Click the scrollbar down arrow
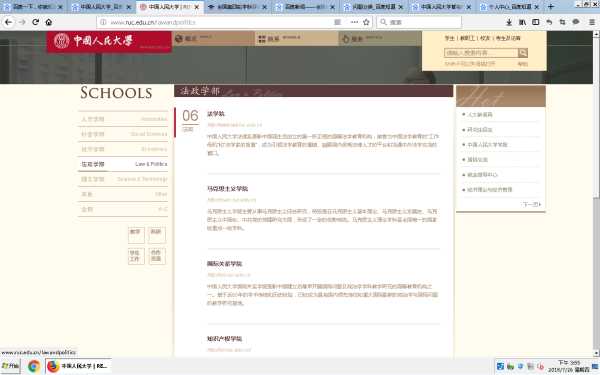The width and height of the screenshot is (600, 375). 596,353
